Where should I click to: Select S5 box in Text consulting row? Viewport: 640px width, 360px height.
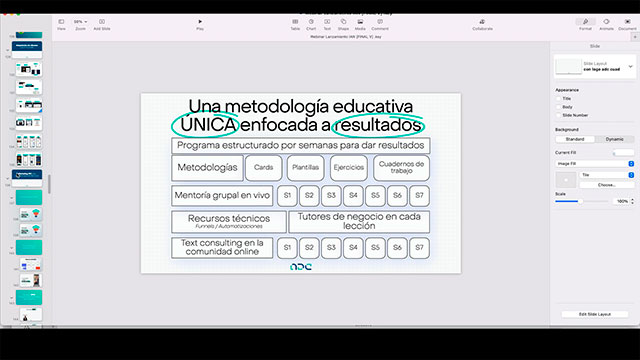pos(376,248)
